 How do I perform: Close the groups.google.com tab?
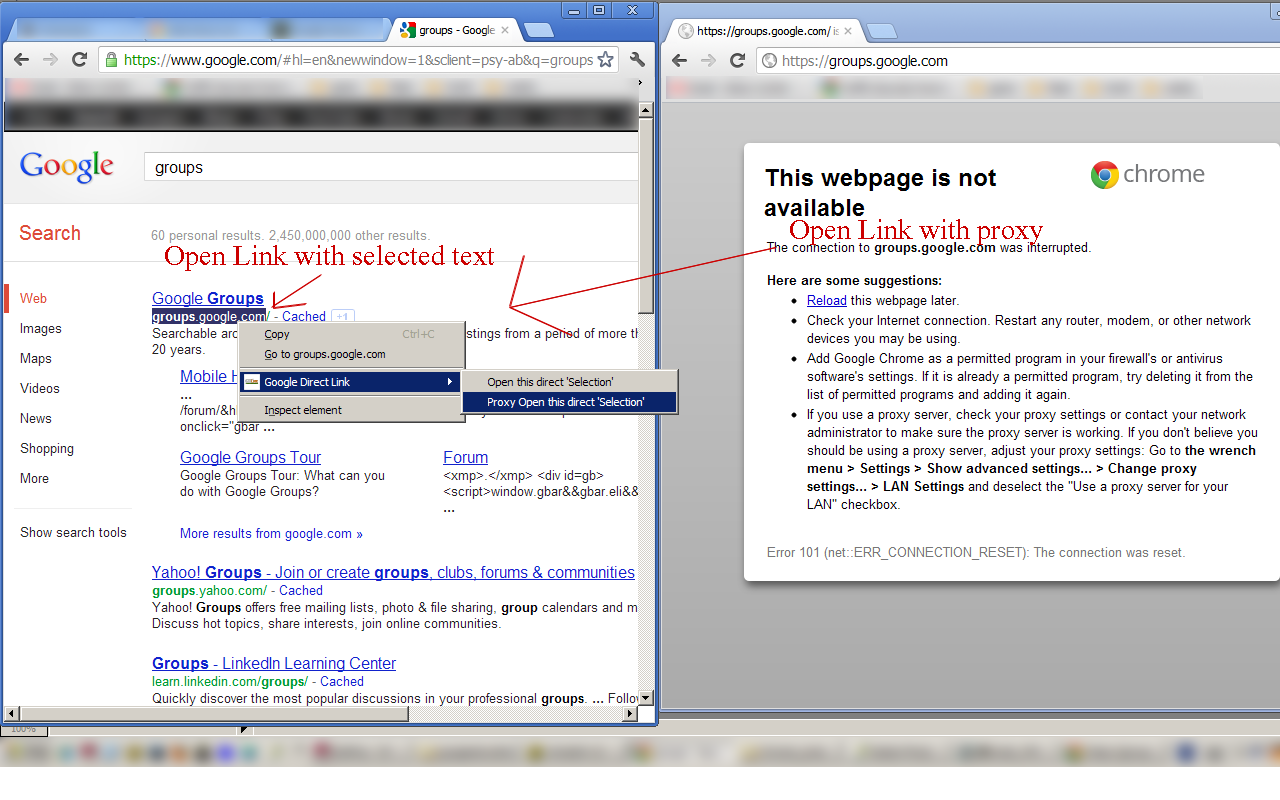[848, 31]
